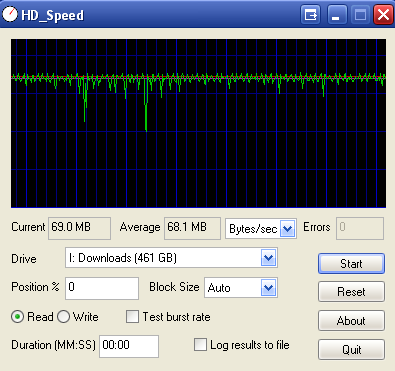Click the Quit button
Viewport: 395px width, 371px height.
351,349
